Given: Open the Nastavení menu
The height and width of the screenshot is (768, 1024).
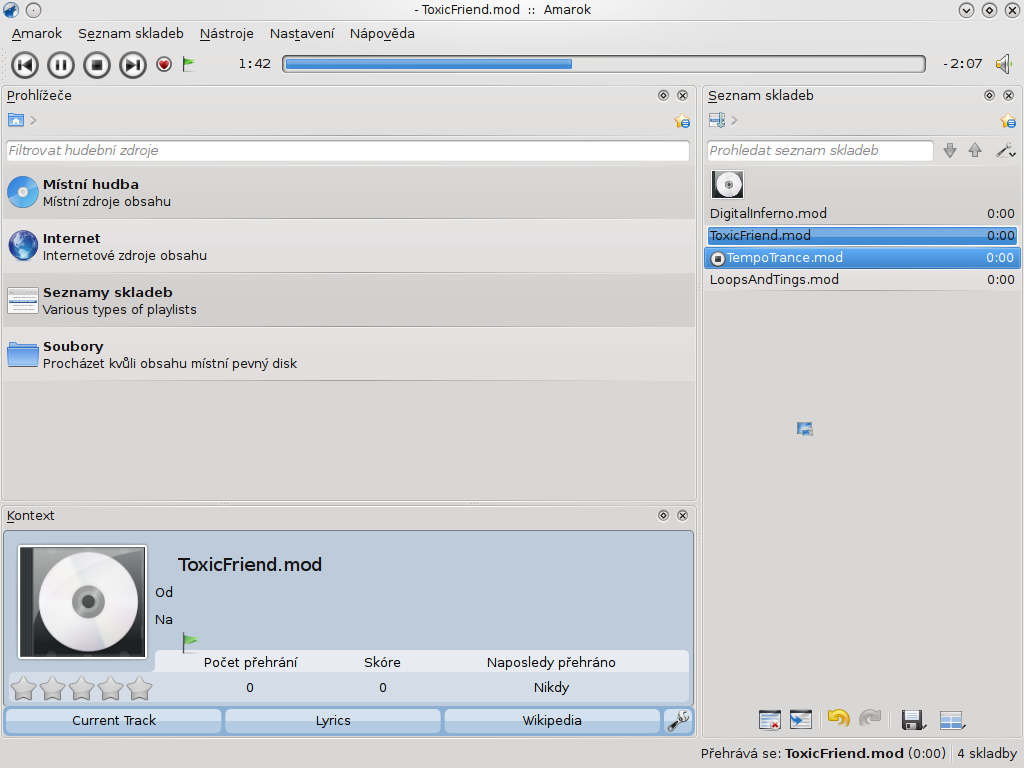Looking at the screenshot, I should 302,33.
